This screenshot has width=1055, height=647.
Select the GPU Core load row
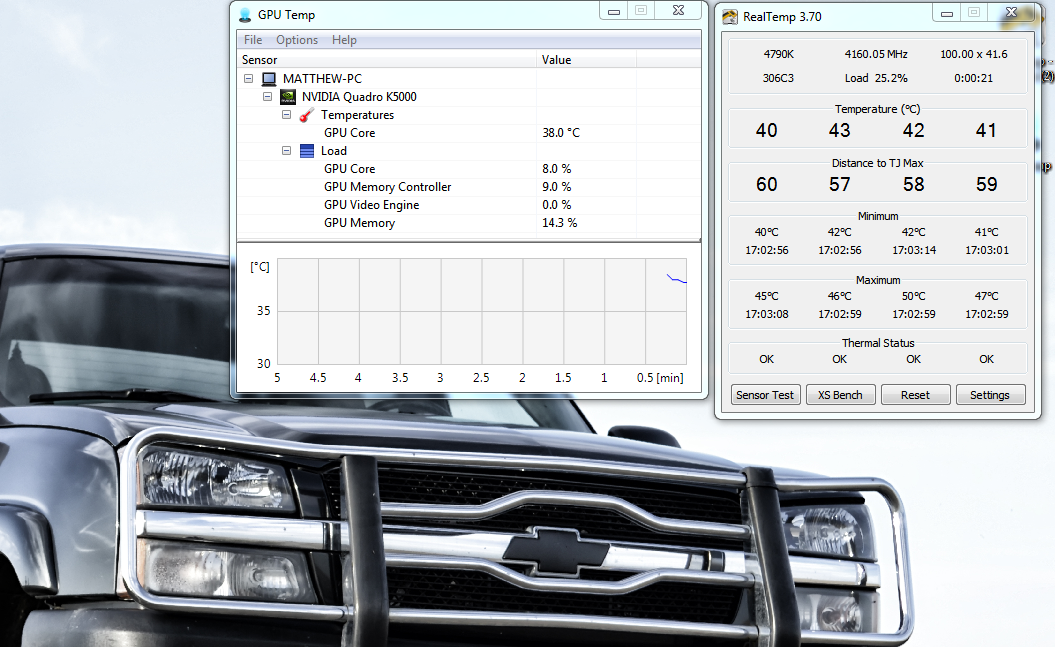click(x=469, y=169)
